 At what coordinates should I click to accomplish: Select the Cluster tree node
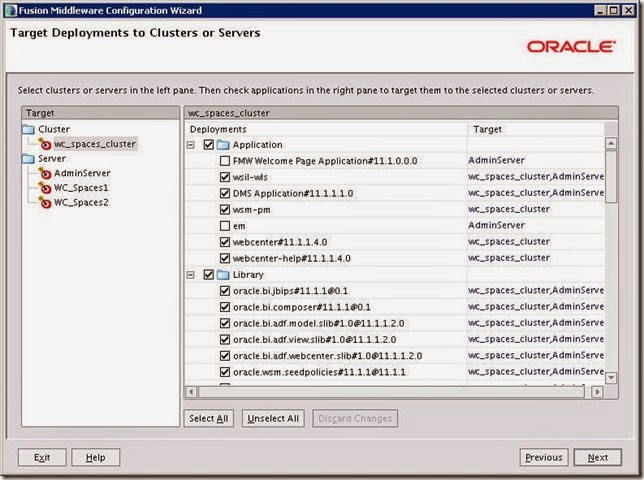pyautogui.click(x=54, y=129)
